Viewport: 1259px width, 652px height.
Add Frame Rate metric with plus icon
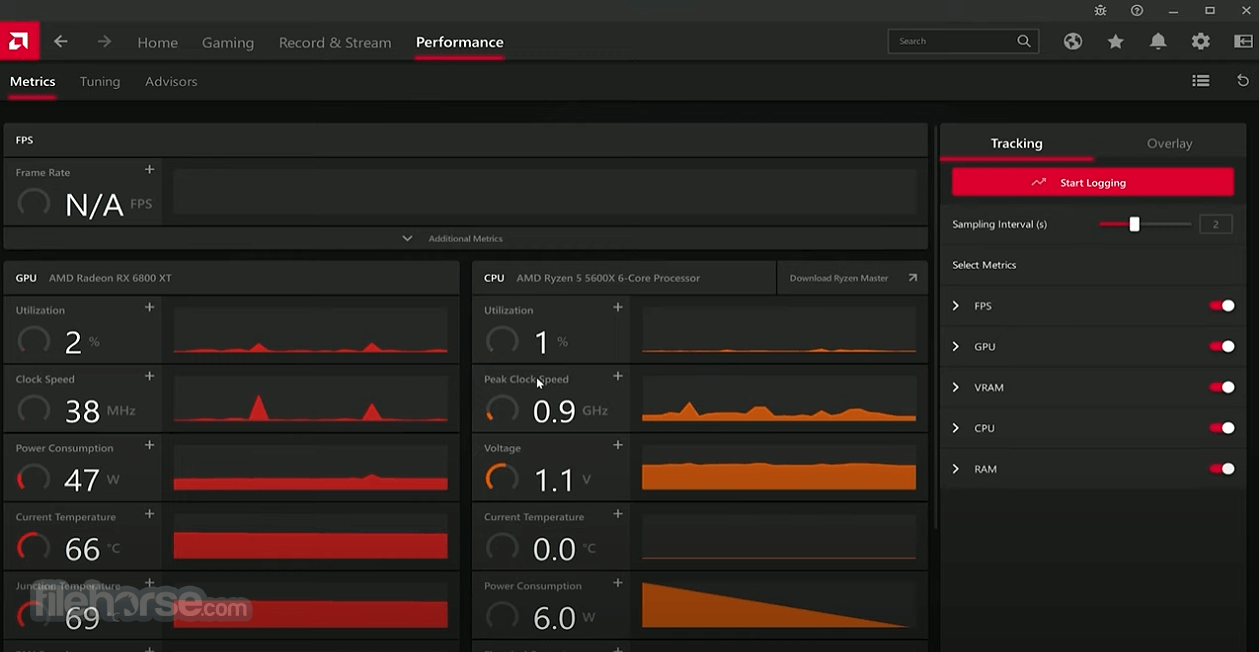(149, 170)
